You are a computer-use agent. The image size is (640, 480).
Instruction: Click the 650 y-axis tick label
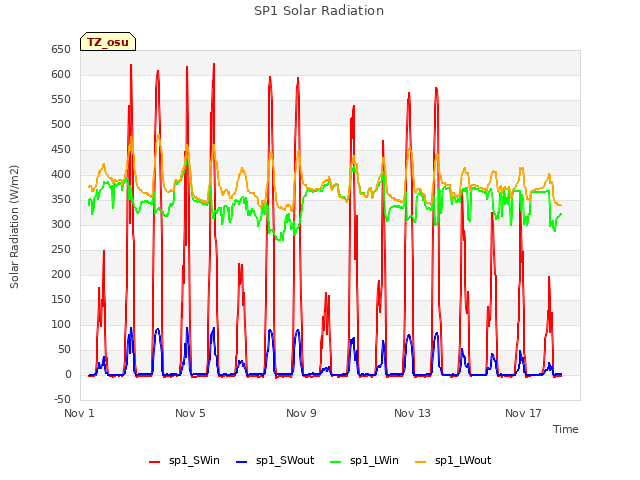pos(61,49)
